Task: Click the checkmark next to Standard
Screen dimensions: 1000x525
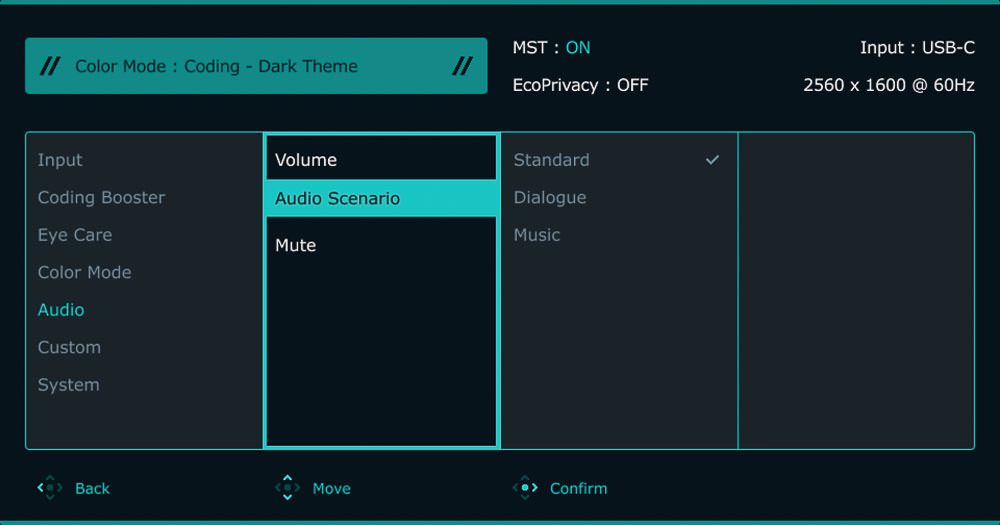Action: point(712,160)
